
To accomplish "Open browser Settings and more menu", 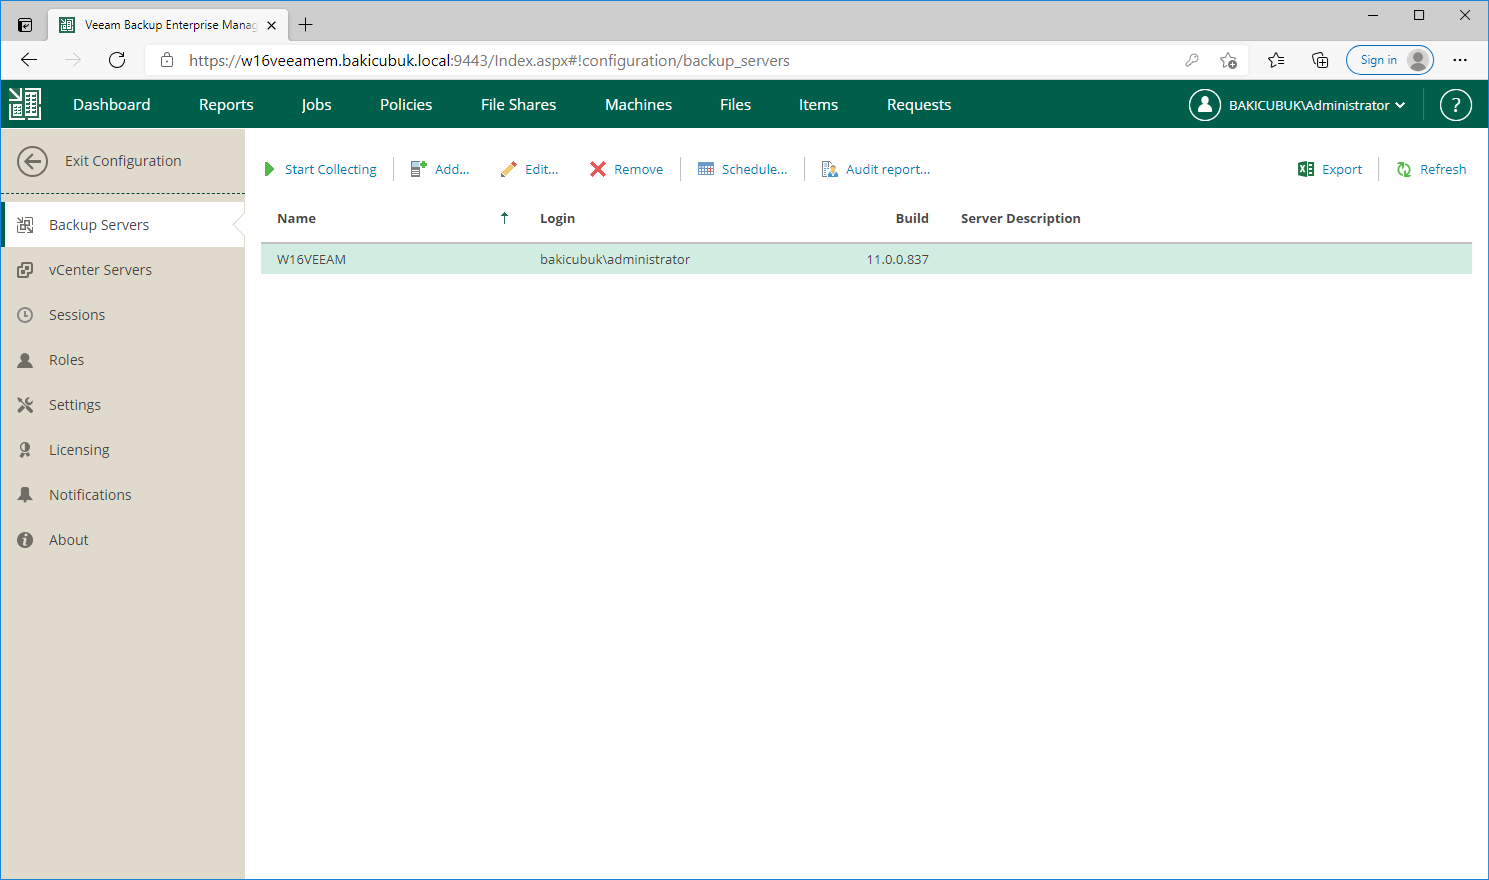I will (x=1460, y=60).
